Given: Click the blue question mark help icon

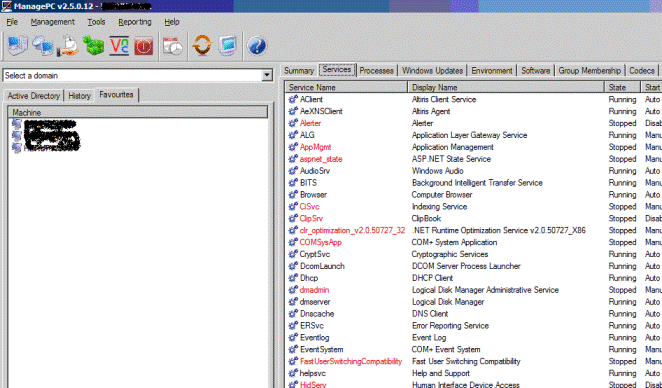Looking at the screenshot, I should click(x=257, y=46).
